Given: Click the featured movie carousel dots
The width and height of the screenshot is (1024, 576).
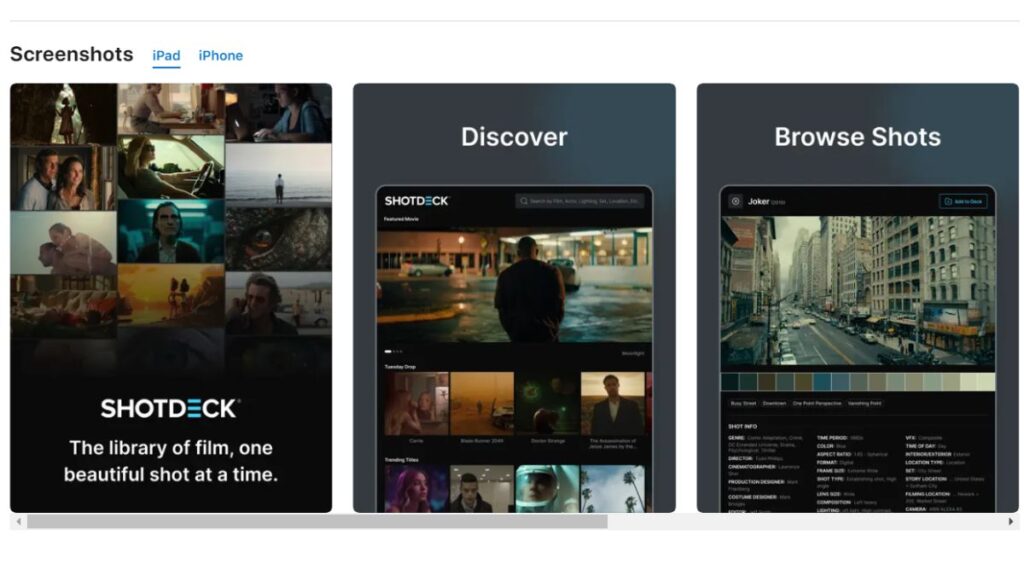Looking at the screenshot, I should 394,352.
